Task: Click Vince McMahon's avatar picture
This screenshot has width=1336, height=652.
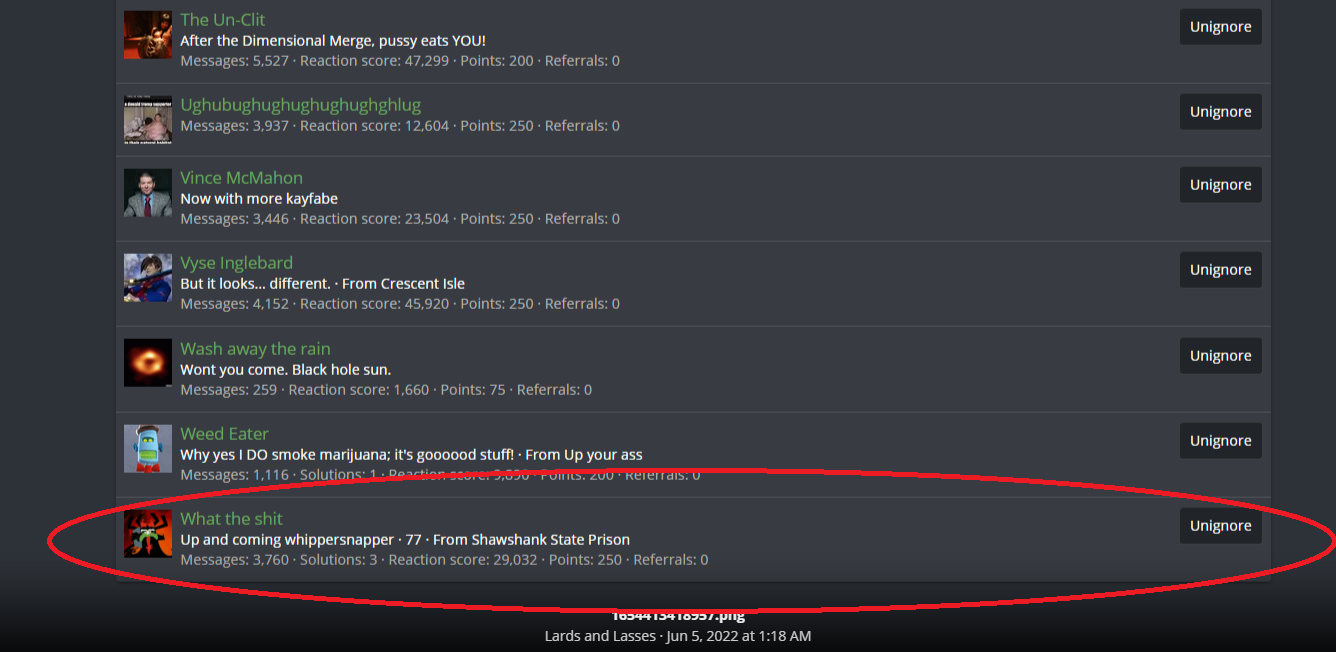Action: (x=148, y=193)
